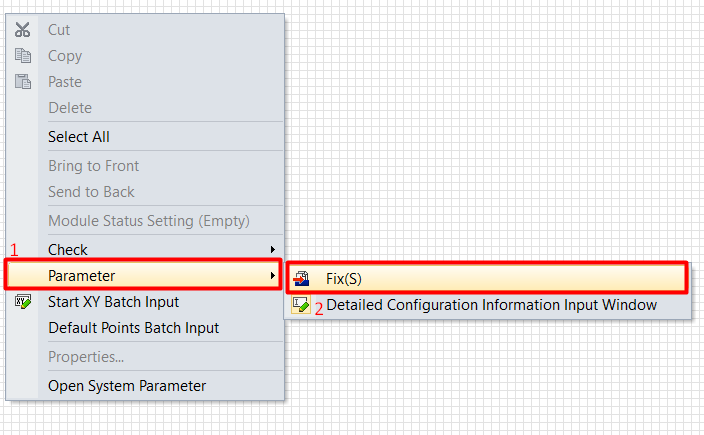Screen dimensions: 704x435
Task: Click the Paste clipboard icon
Action: pyautogui.click(x=22, y=82)
